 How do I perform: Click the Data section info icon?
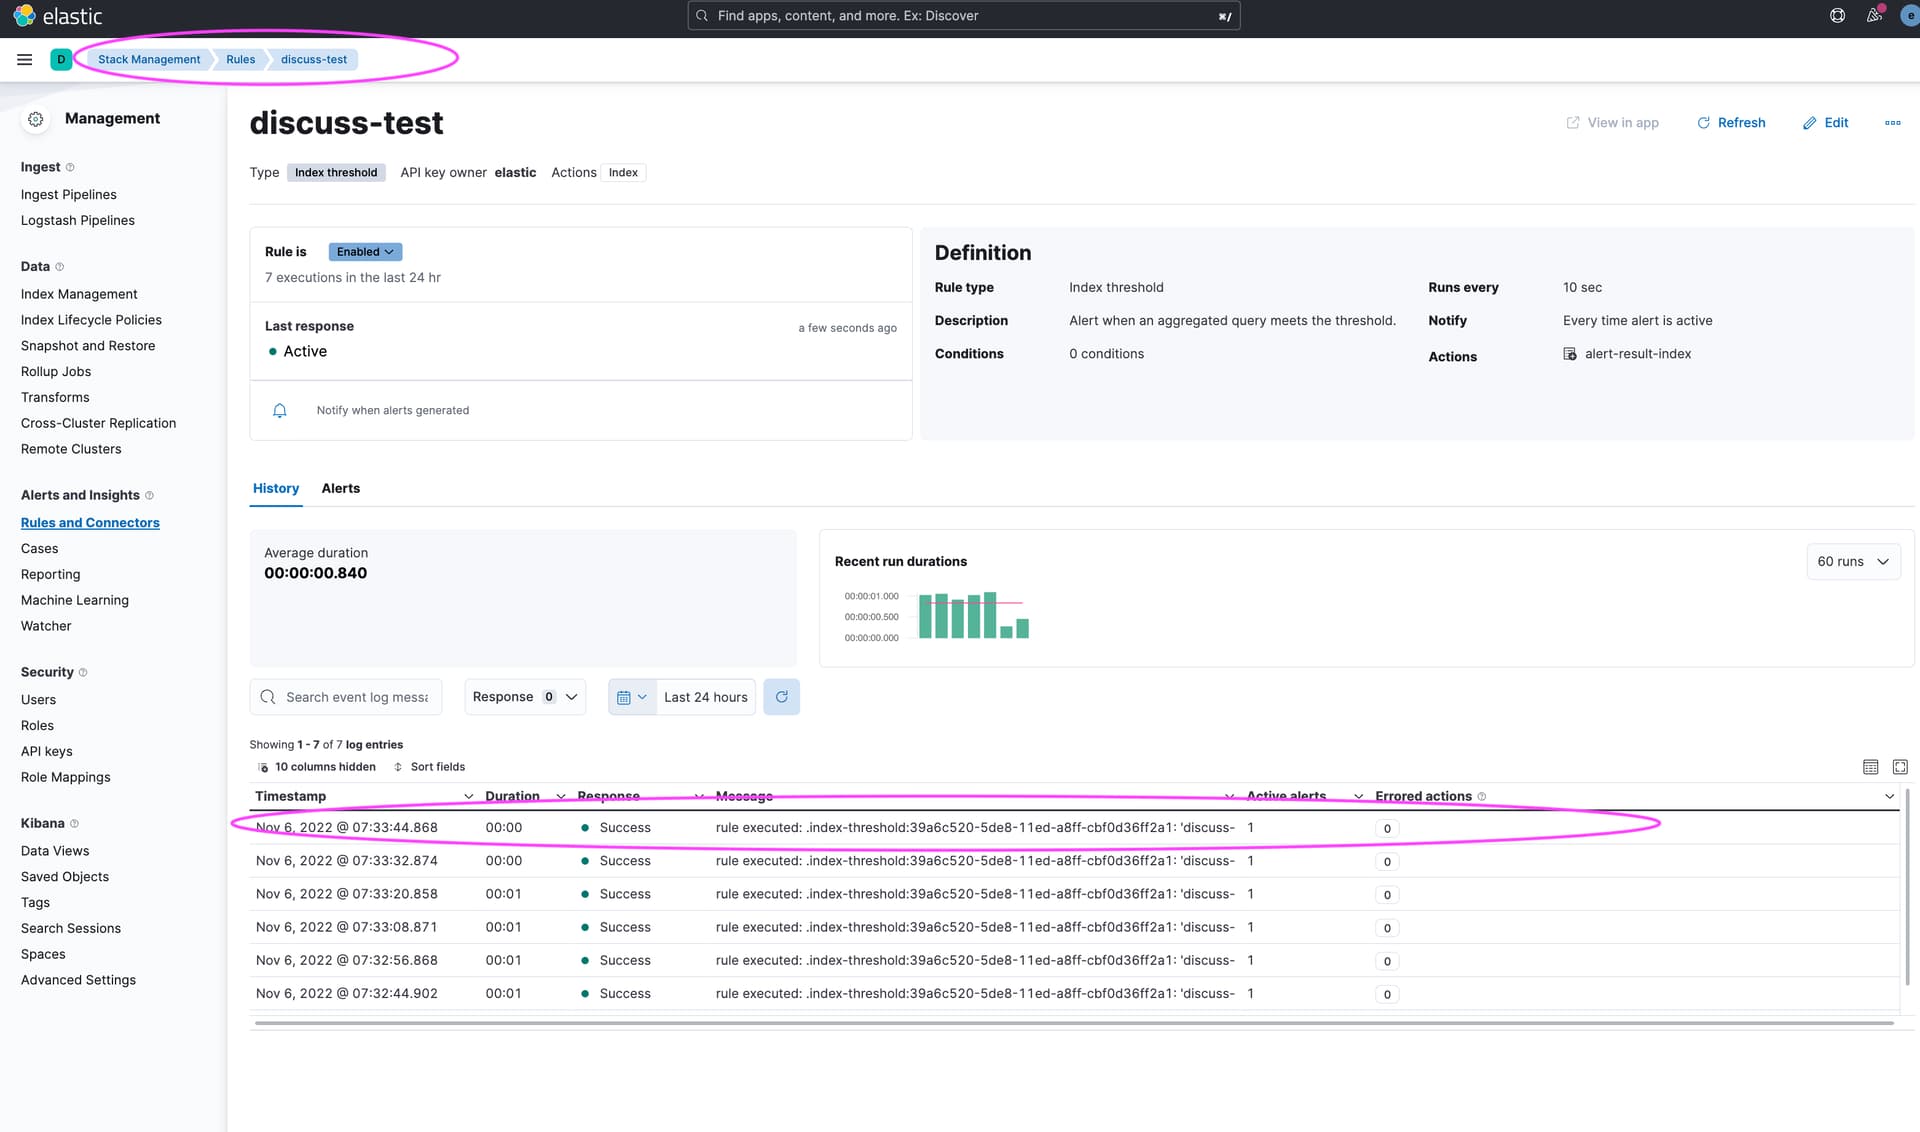pyautogui.click(x=60, y=267)
